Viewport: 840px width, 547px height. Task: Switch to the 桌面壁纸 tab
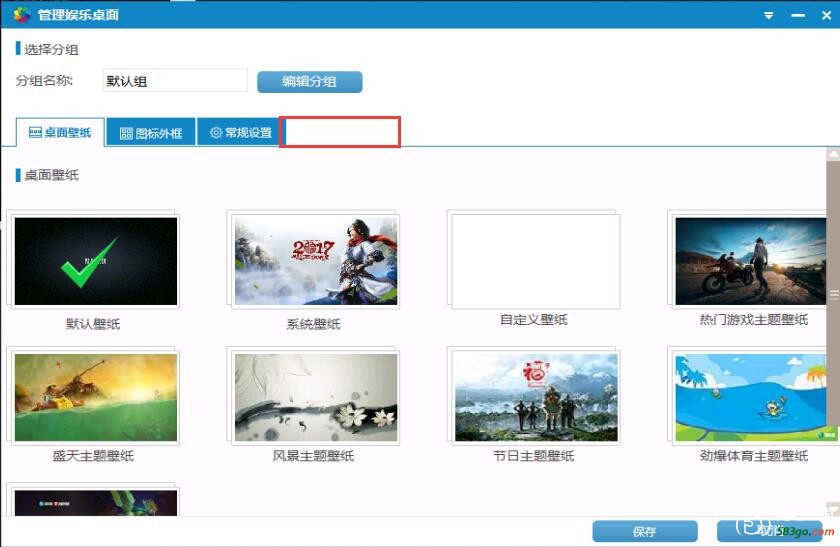[60, 132]
